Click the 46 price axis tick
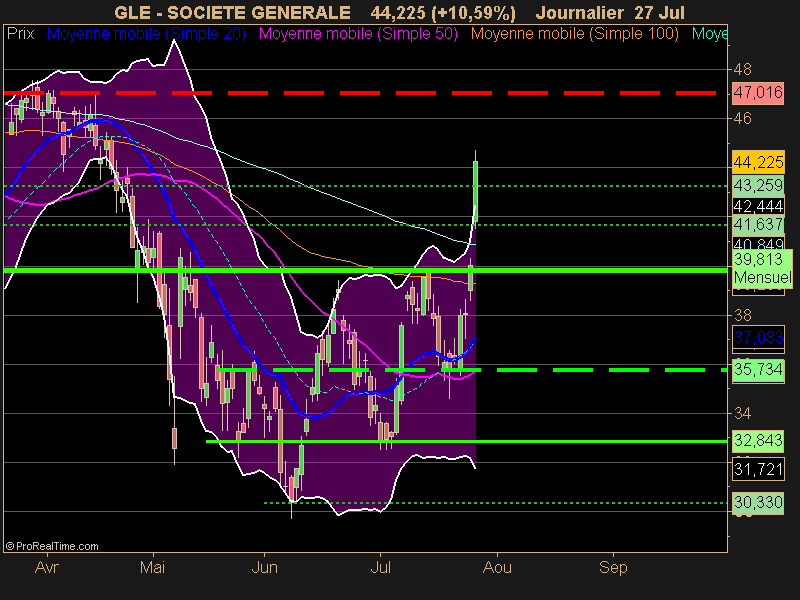800x600 pixels. coord(742,118)
